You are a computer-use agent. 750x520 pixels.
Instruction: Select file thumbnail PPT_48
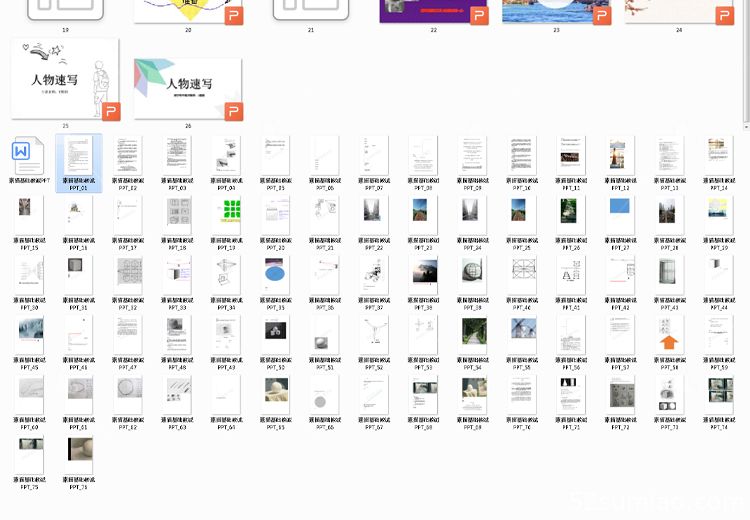click(177, 335)
